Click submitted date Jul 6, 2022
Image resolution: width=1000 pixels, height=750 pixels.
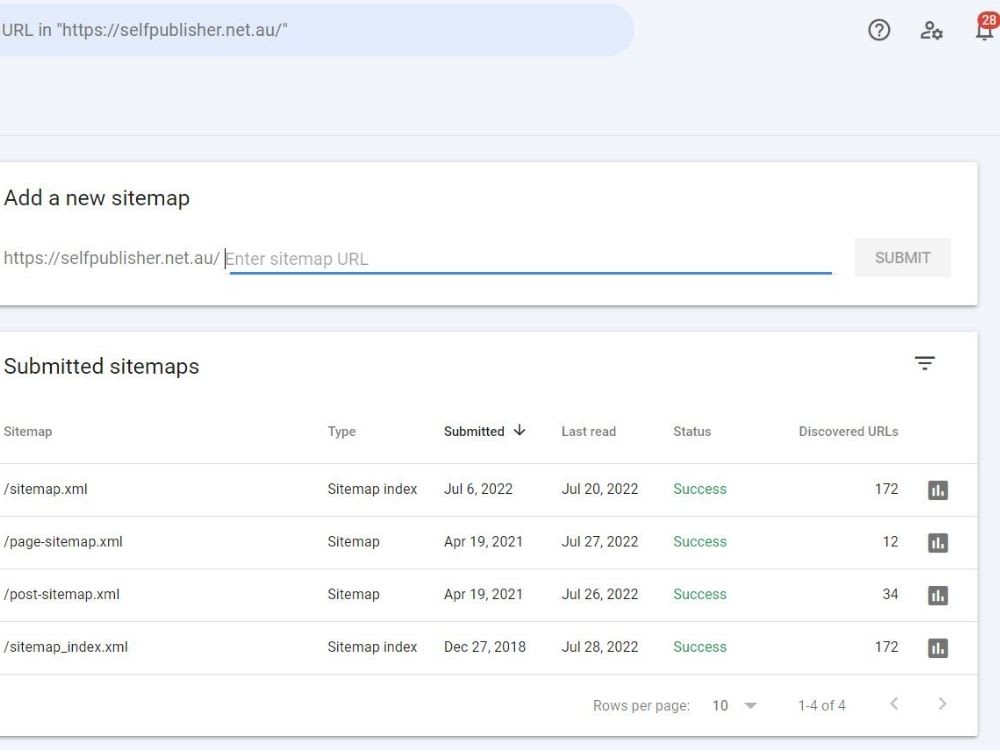click(x=478, y=489)
